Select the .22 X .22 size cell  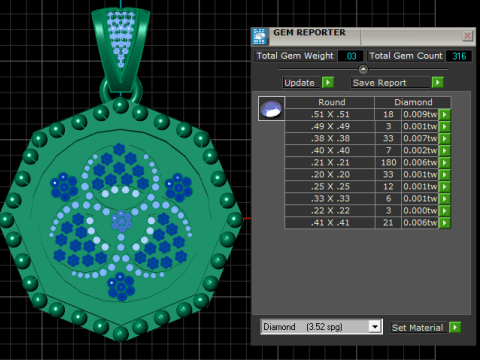[x=330, y=210]
